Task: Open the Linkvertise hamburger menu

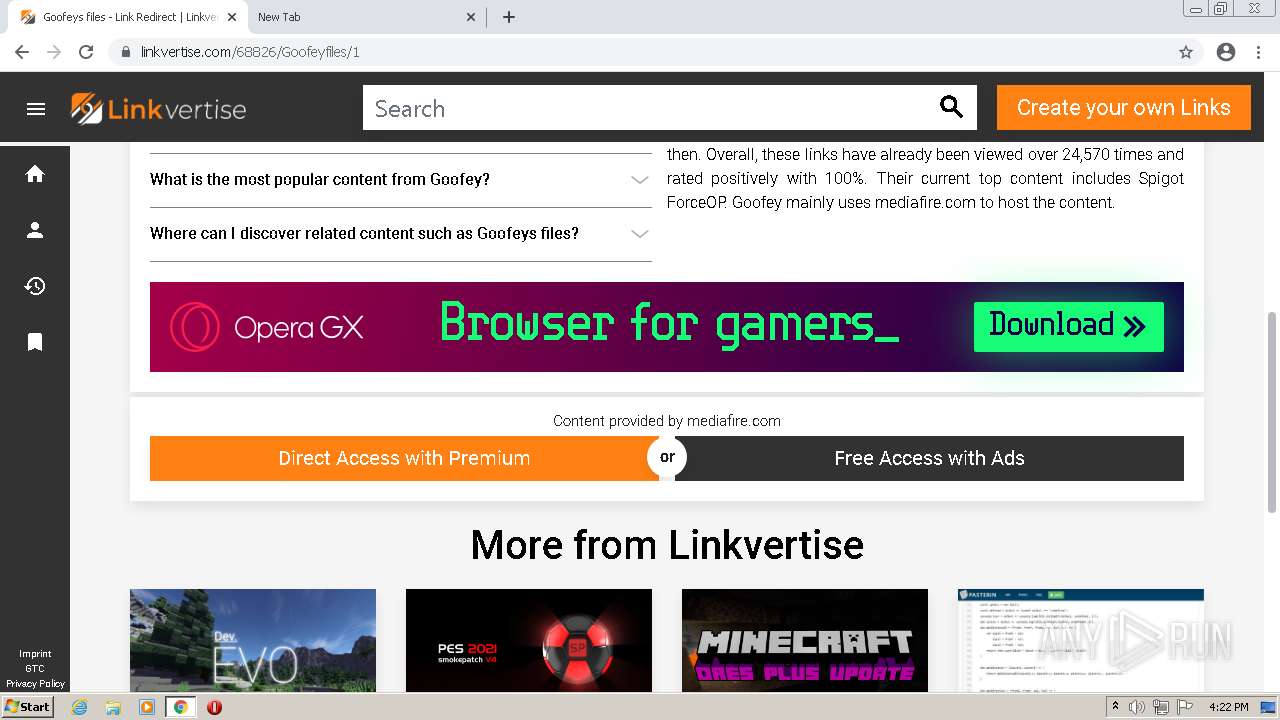Action: (x=36, y=109)
